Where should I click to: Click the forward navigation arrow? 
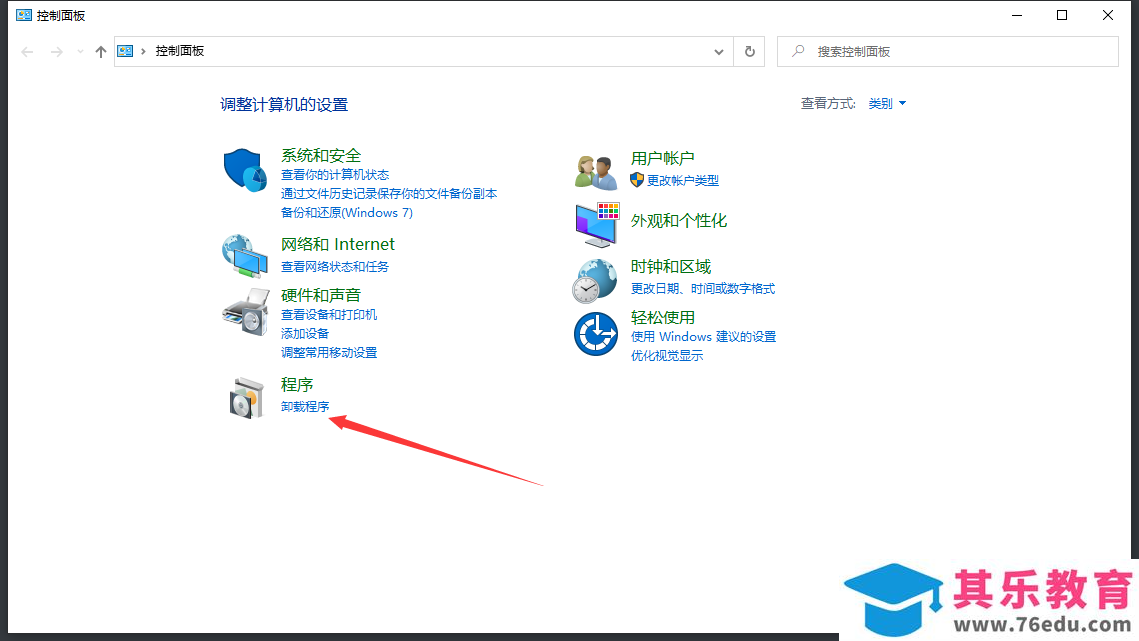pyautogui.click(x=57, y=52)
